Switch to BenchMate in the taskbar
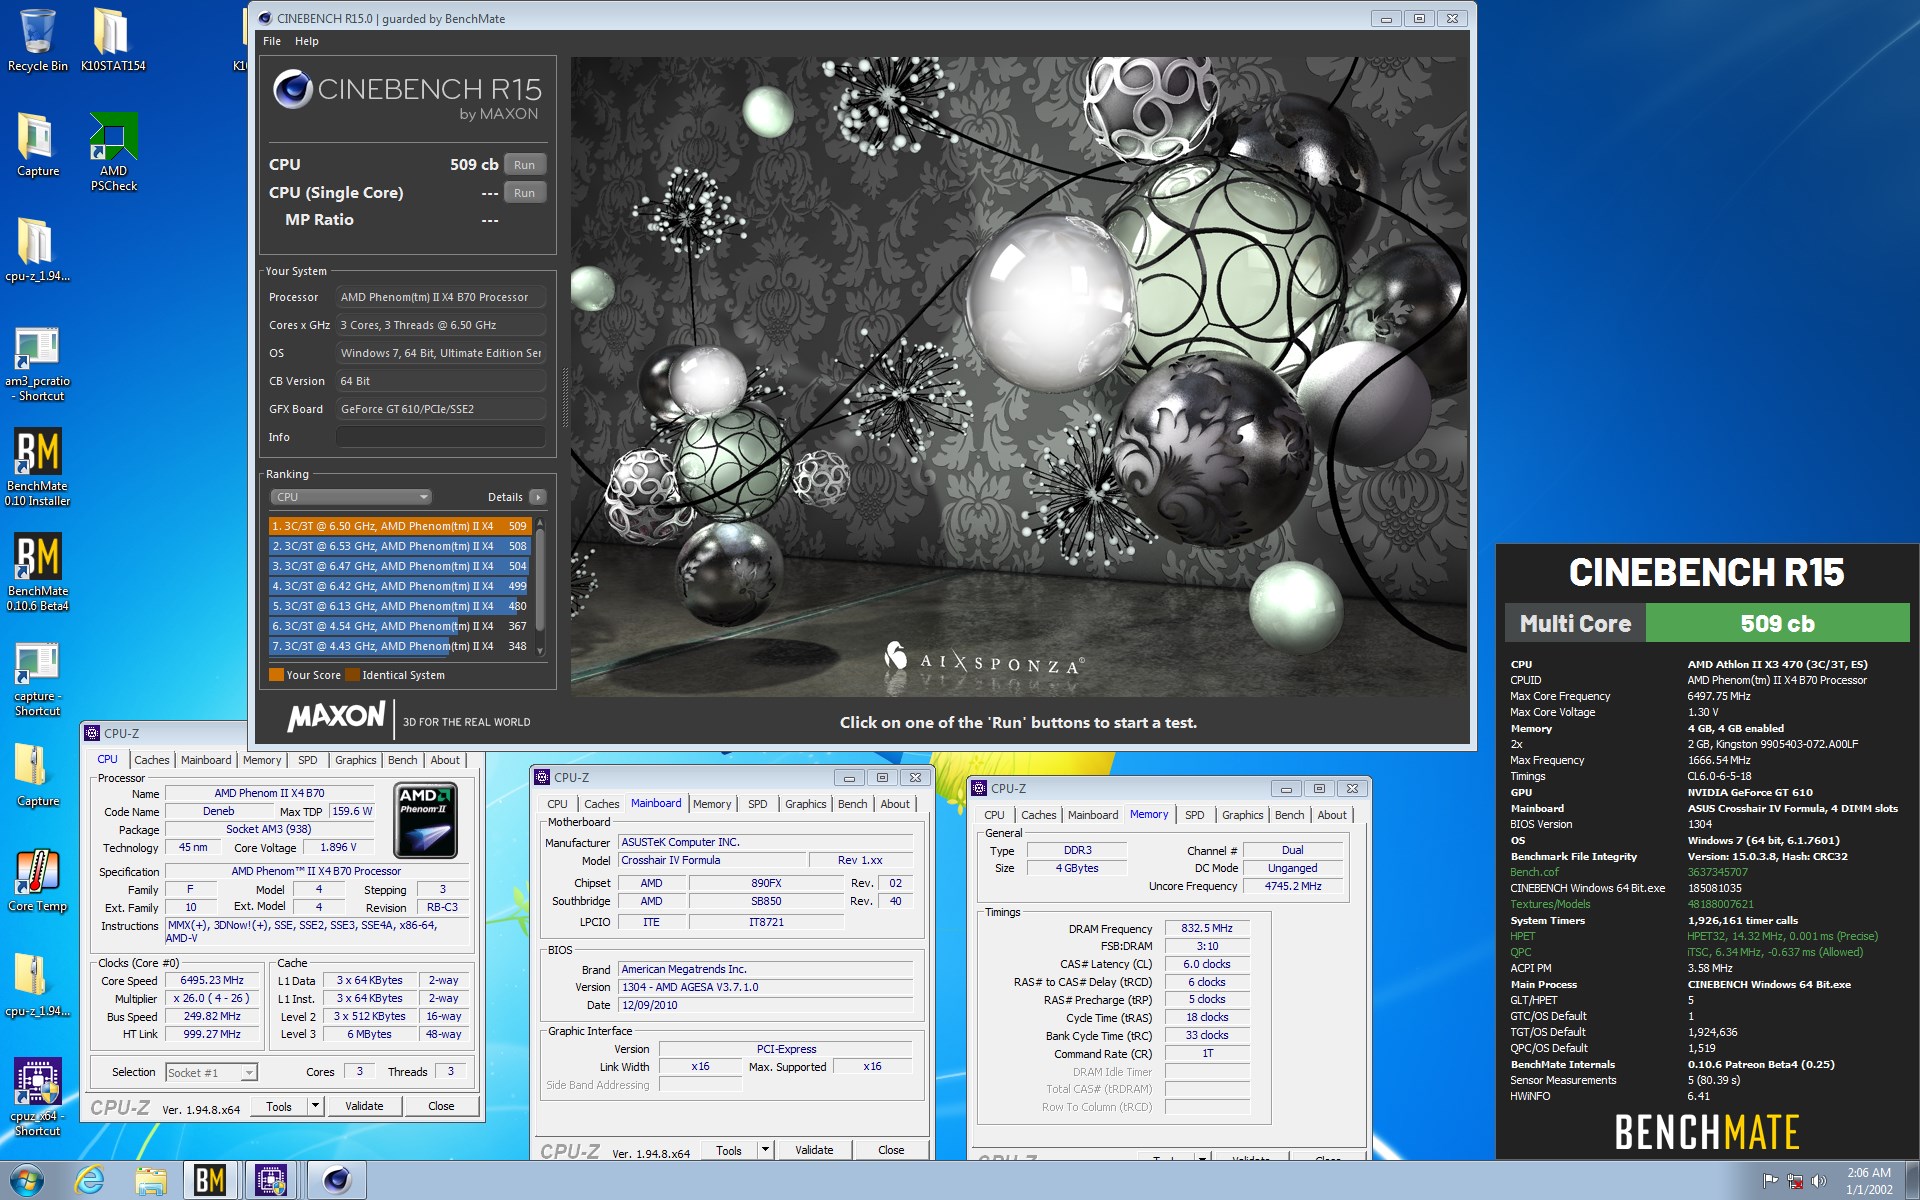Viewport: 1920px width, 1200px height. click(210, 1180)
